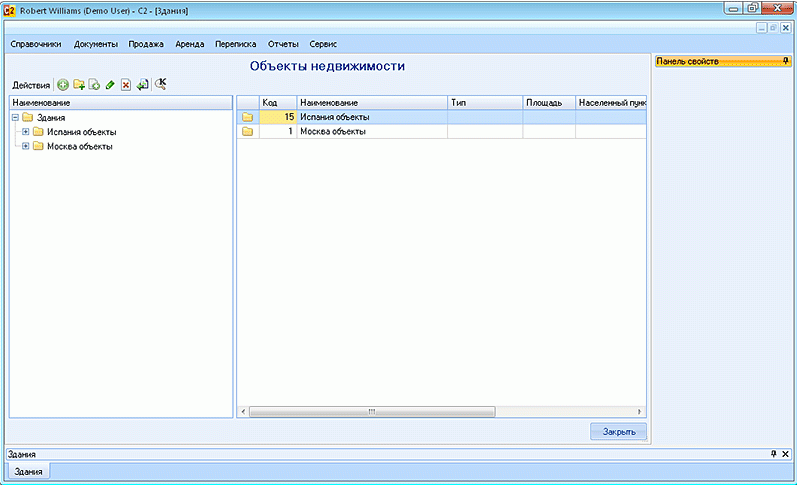This screenshot has width=797, height=485.
Task: Open the Отчеты menu
Action: pos(283,44)
